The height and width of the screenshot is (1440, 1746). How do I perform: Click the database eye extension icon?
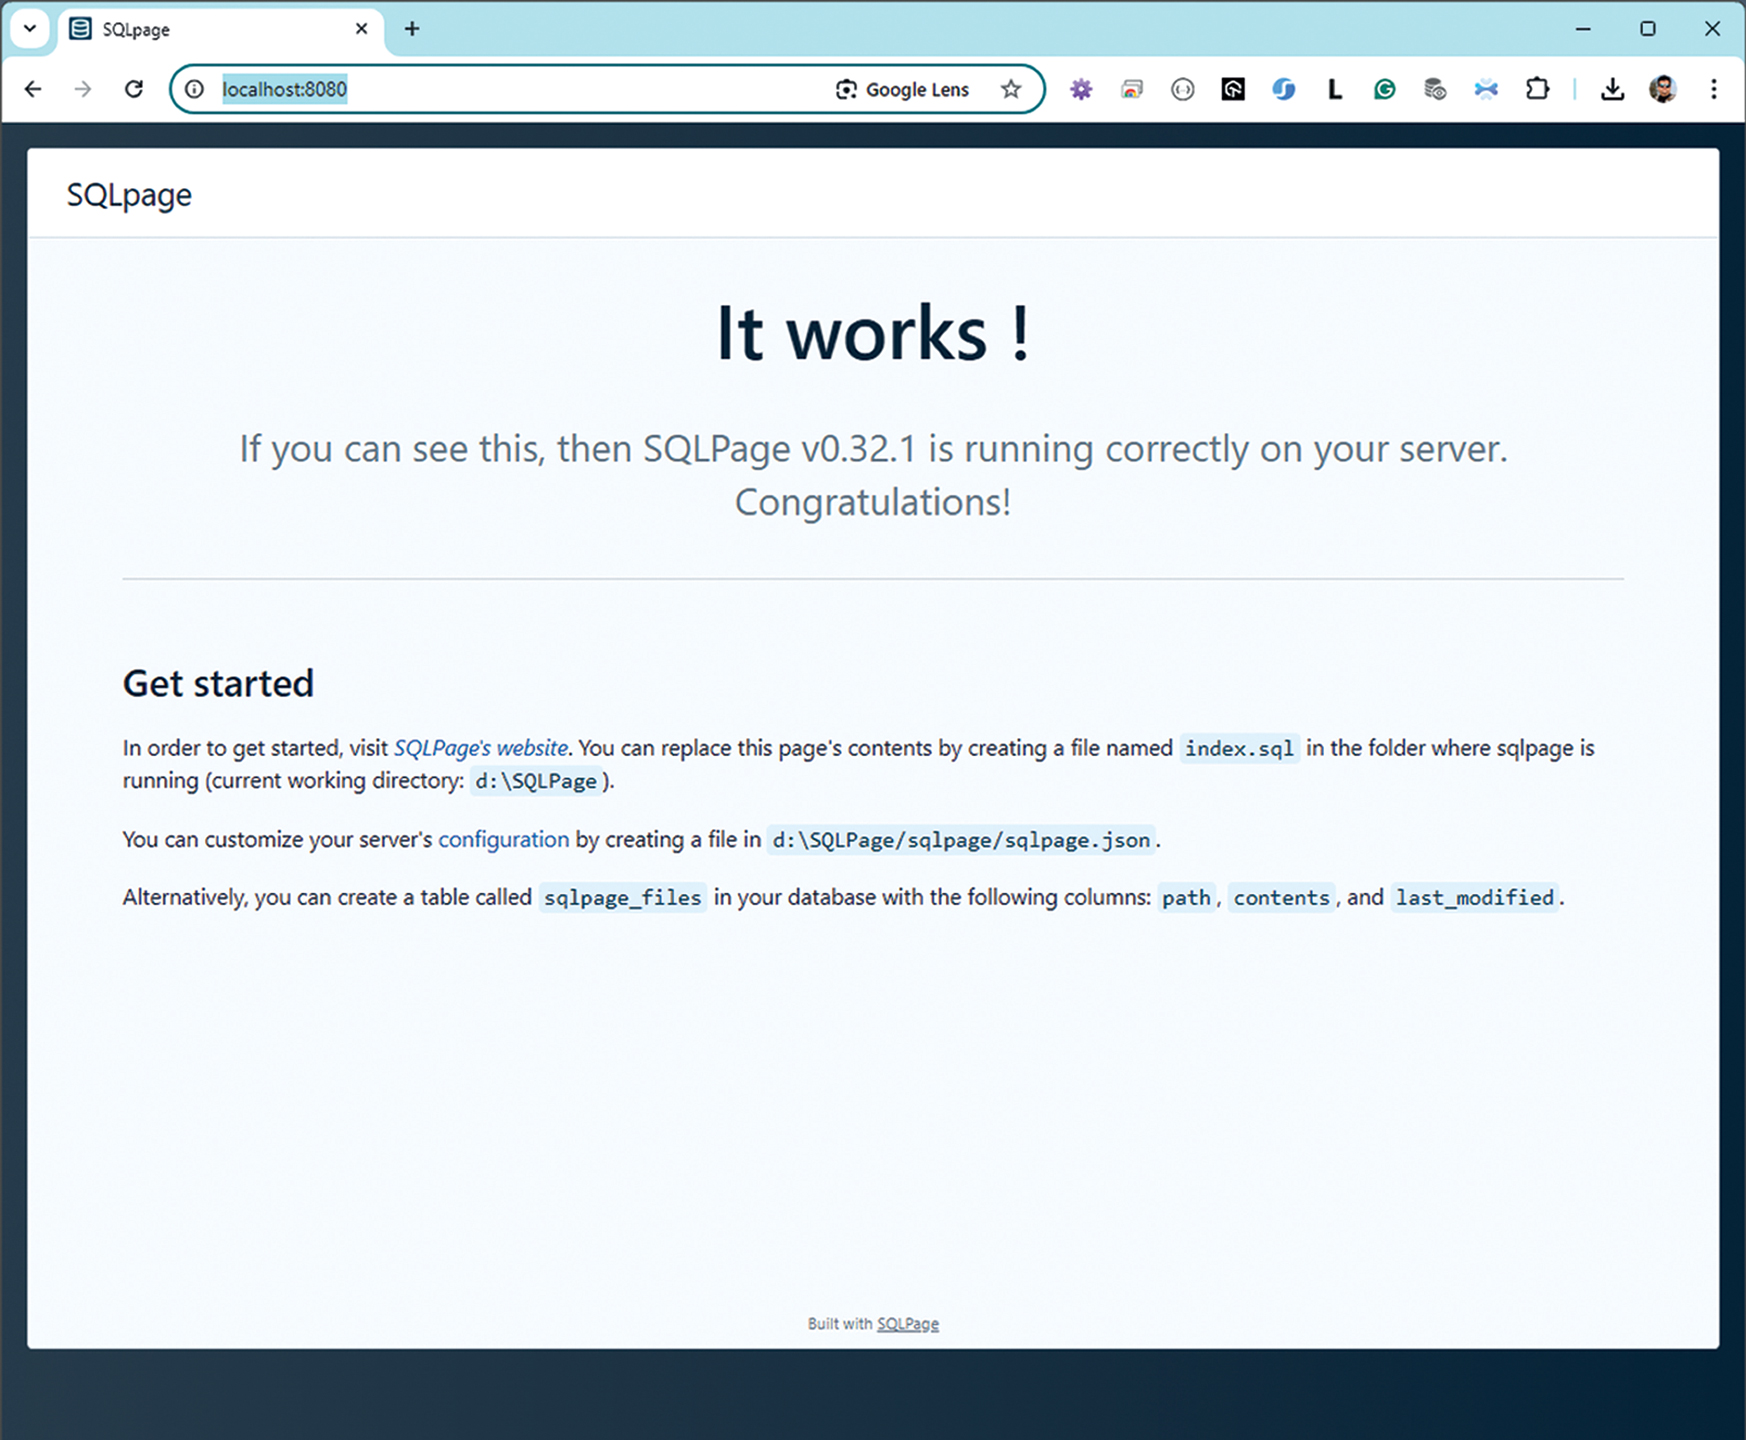click(1435, 90)
